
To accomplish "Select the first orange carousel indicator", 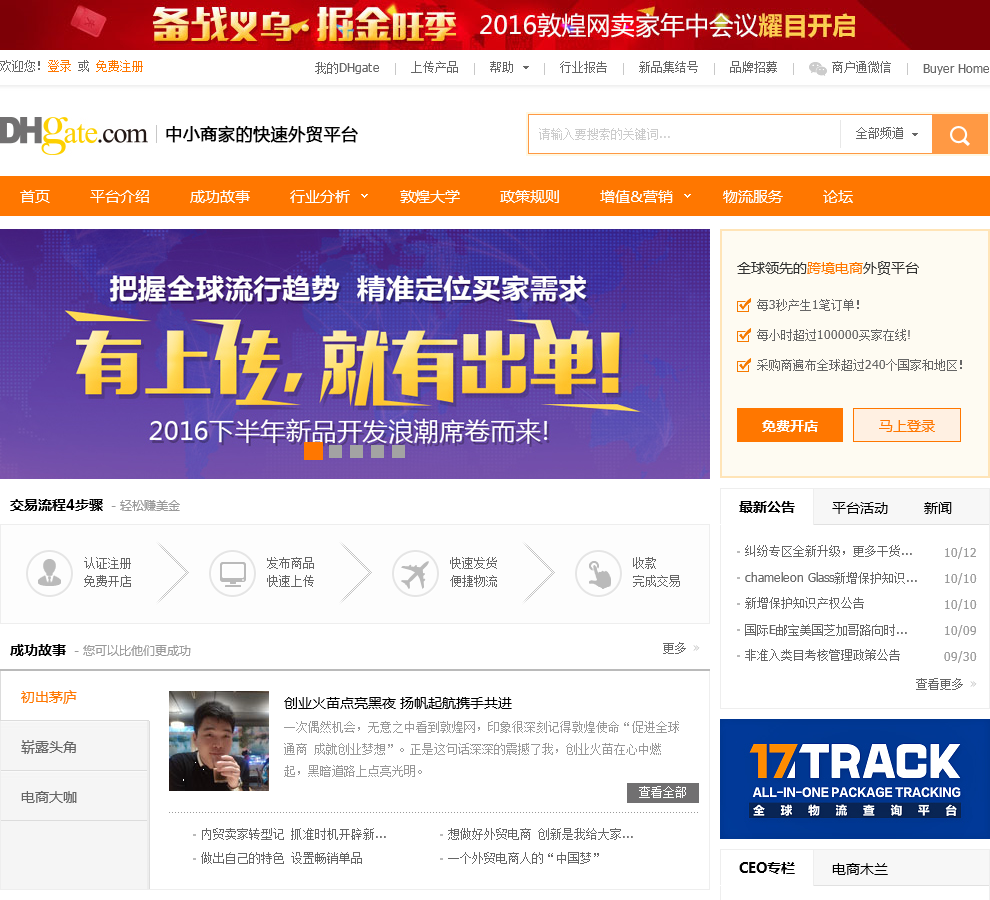I will [x=313, y=451].
